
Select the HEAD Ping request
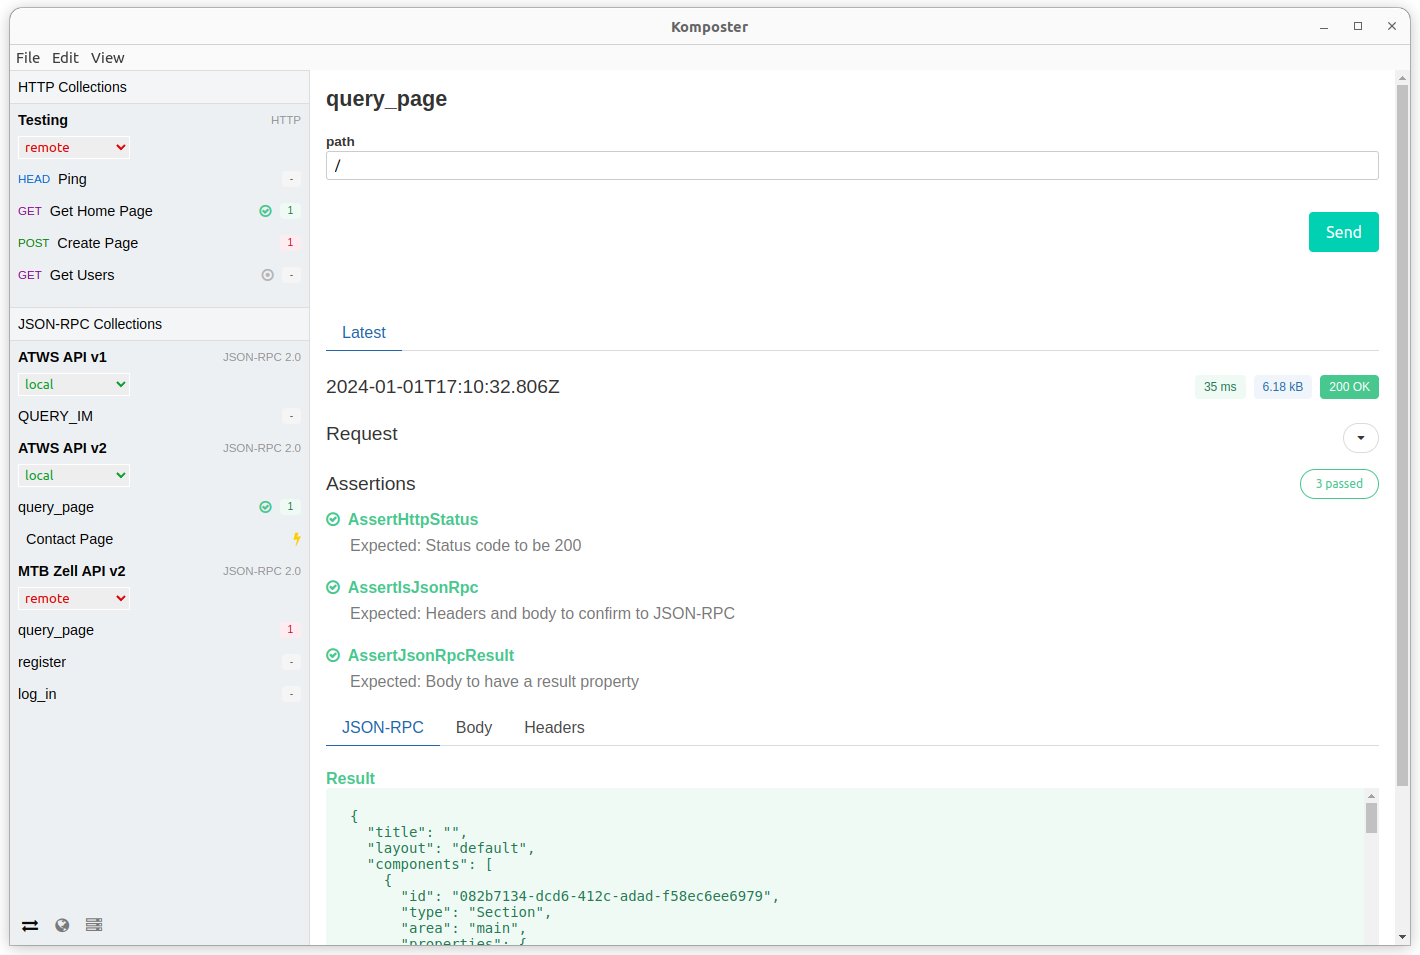(159, 179)
